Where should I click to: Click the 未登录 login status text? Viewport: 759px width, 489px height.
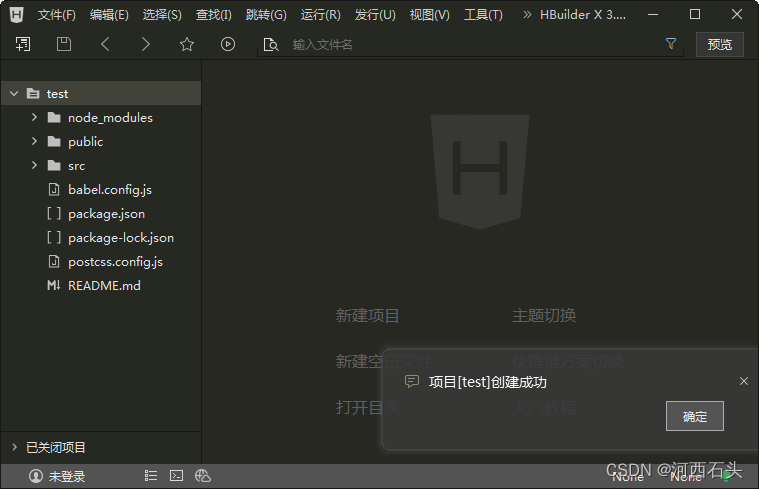[67, 476]
